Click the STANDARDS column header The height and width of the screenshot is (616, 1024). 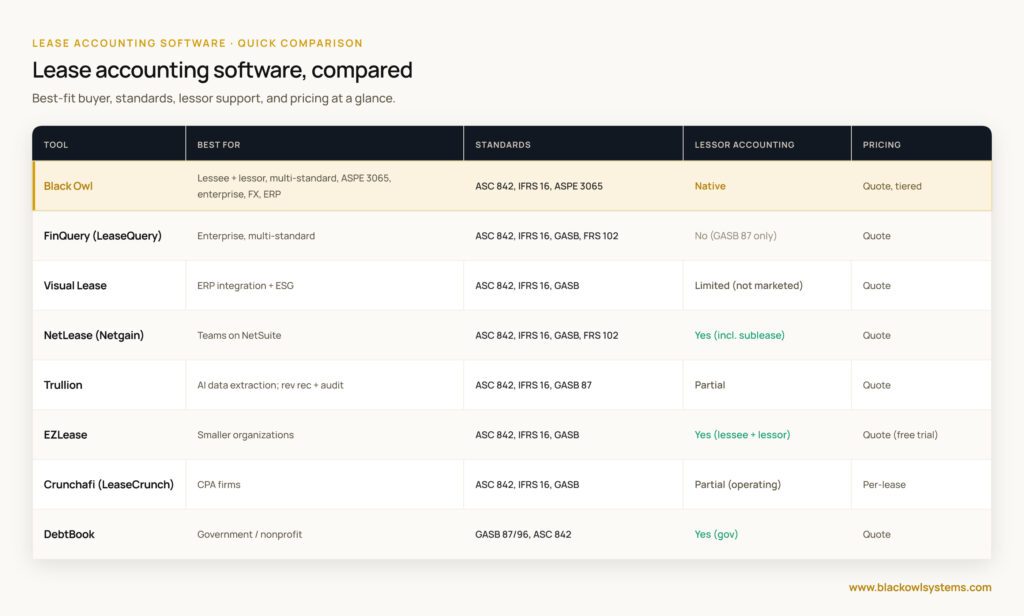[503, 145]
